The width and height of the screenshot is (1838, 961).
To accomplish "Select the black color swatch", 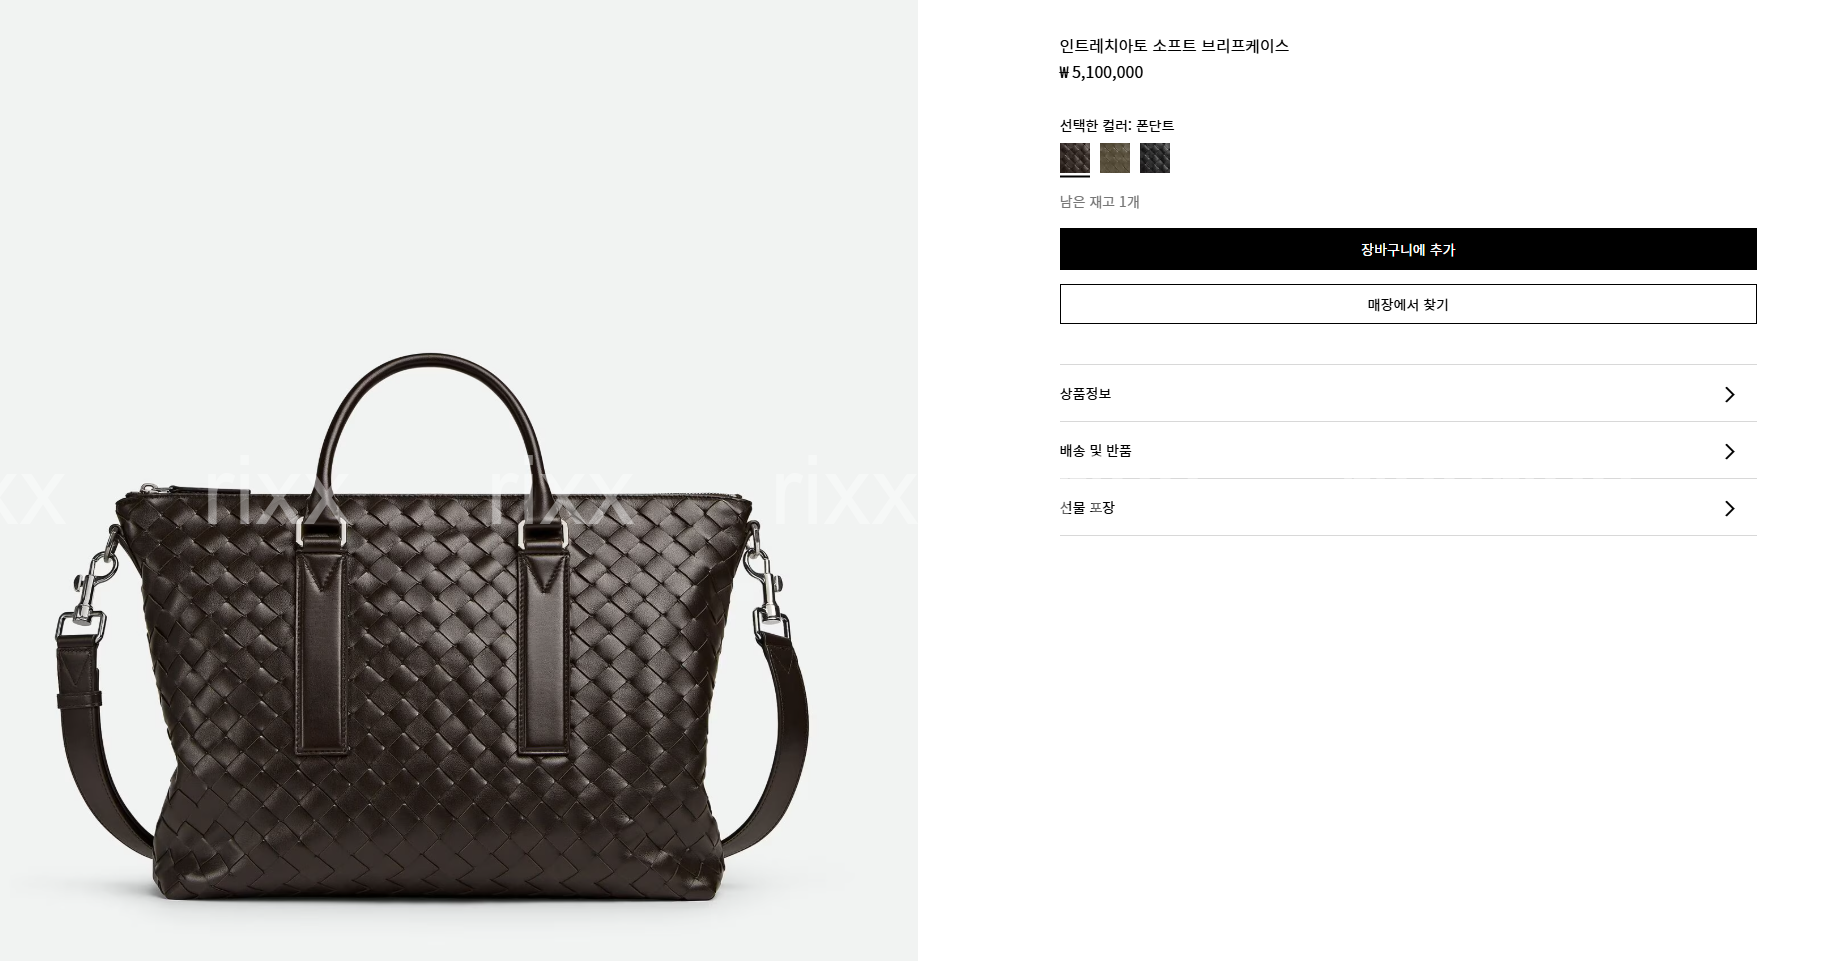I will pyautogui.click(x=1155, y=158).
